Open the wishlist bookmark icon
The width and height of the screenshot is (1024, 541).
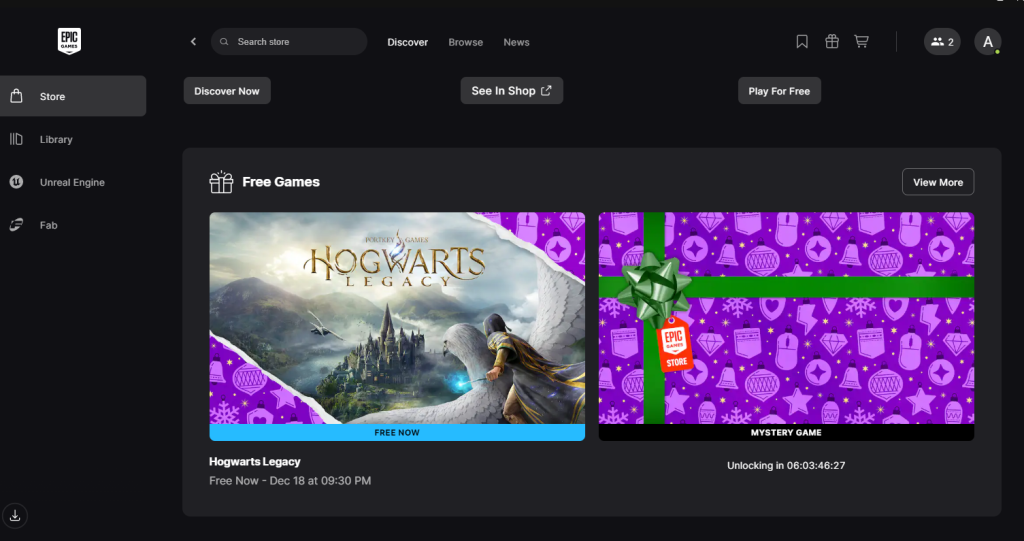click(802, 42)
